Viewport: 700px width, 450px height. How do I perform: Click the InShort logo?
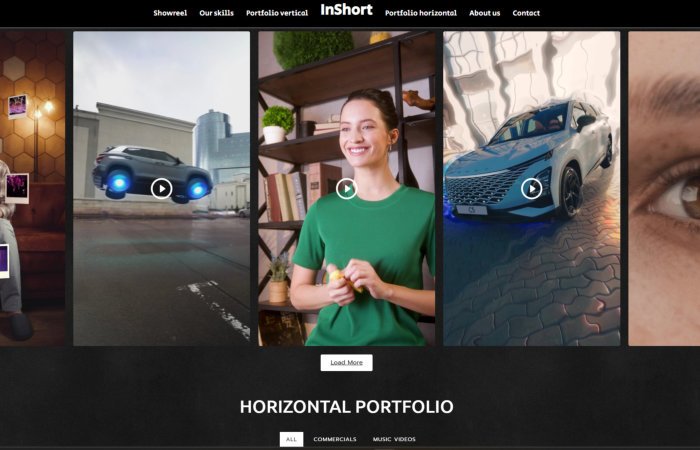pyautogui.click(x=346, y=10)
